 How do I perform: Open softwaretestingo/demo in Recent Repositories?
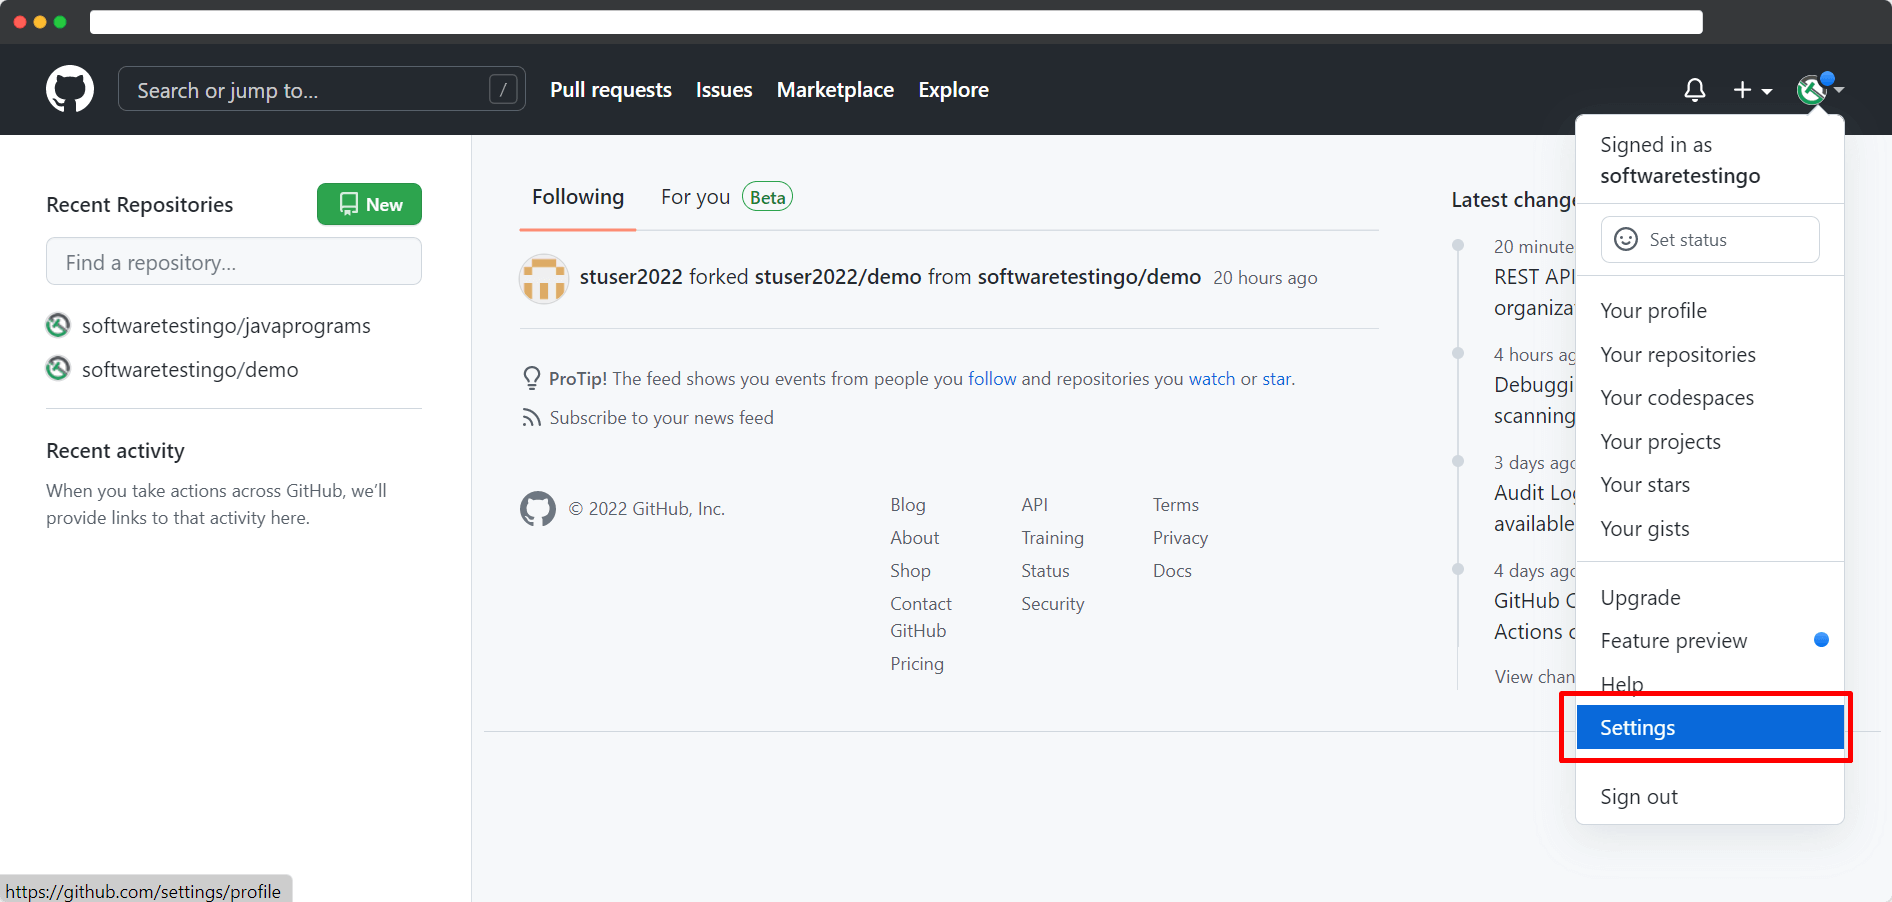point(190,370)
